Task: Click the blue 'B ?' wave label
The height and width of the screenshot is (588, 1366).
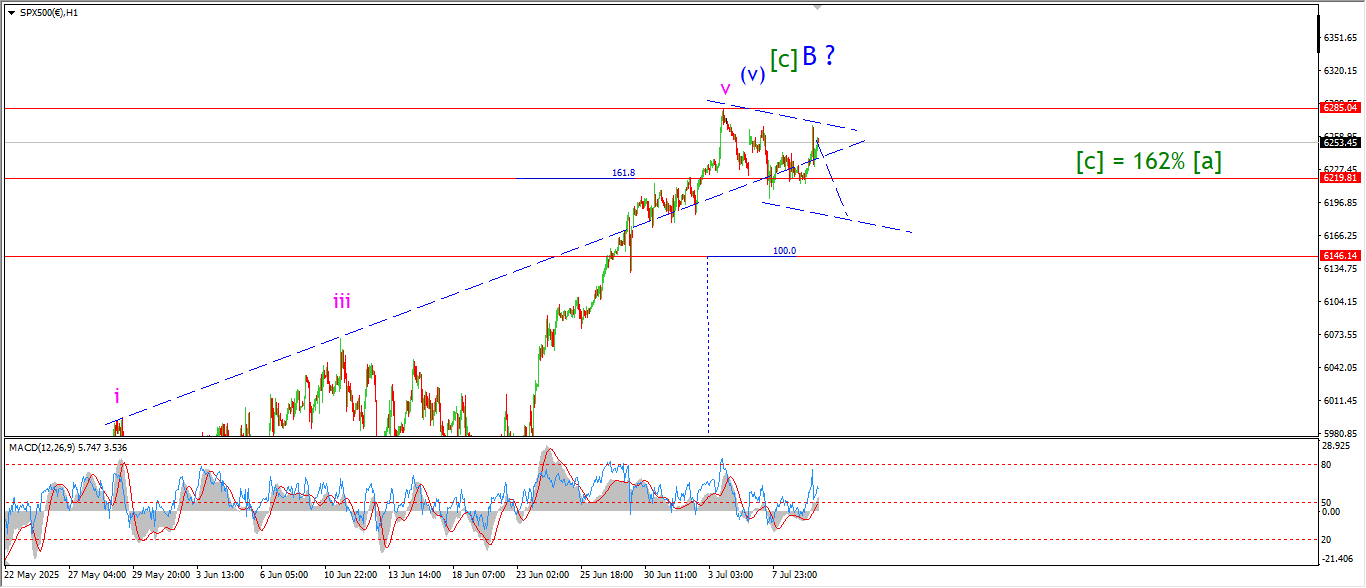Action: (x=818, y=57)
